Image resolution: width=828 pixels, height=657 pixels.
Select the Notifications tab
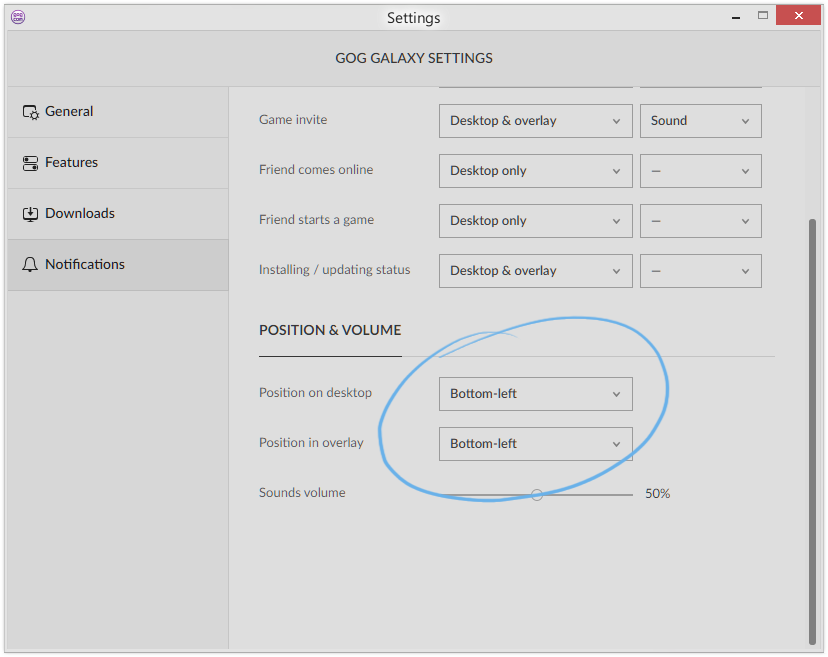(x=118, y=265)
